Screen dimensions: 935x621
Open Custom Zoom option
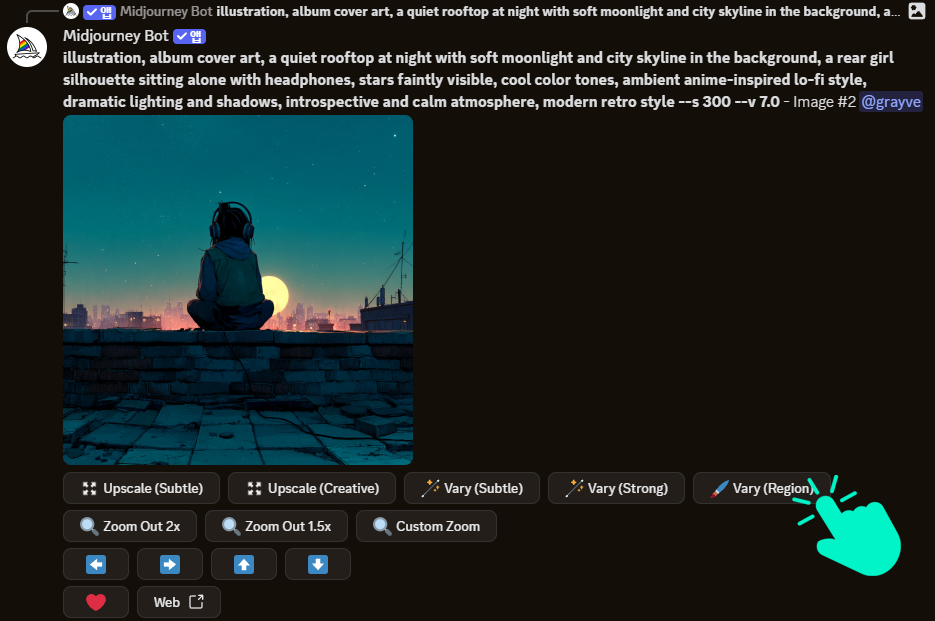(x=426, y=526)
